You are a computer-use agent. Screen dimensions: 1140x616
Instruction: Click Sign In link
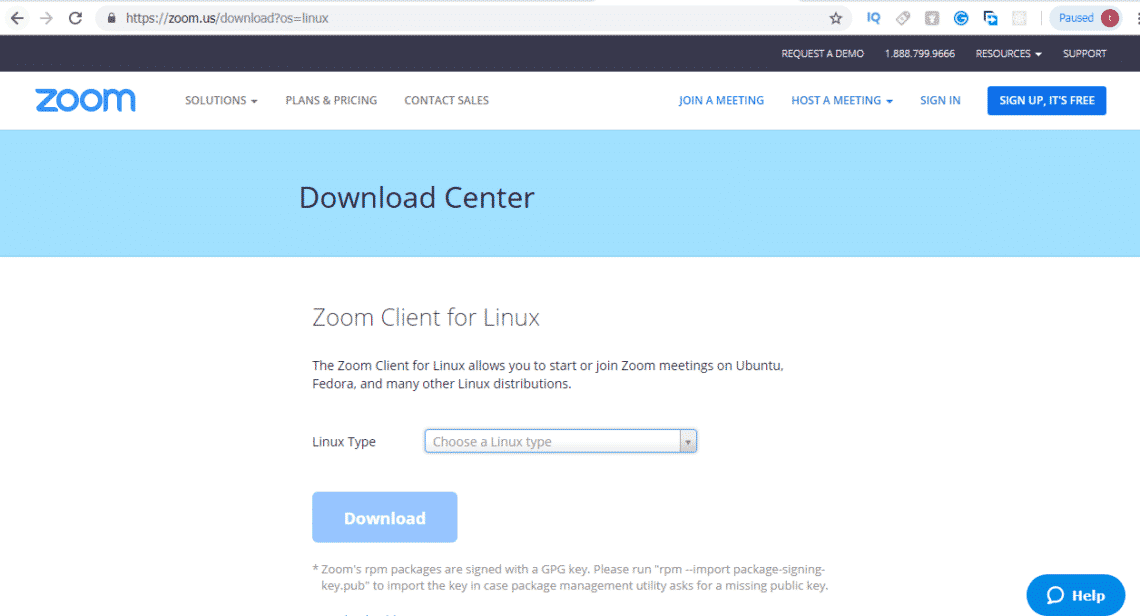tap(940, 100)
